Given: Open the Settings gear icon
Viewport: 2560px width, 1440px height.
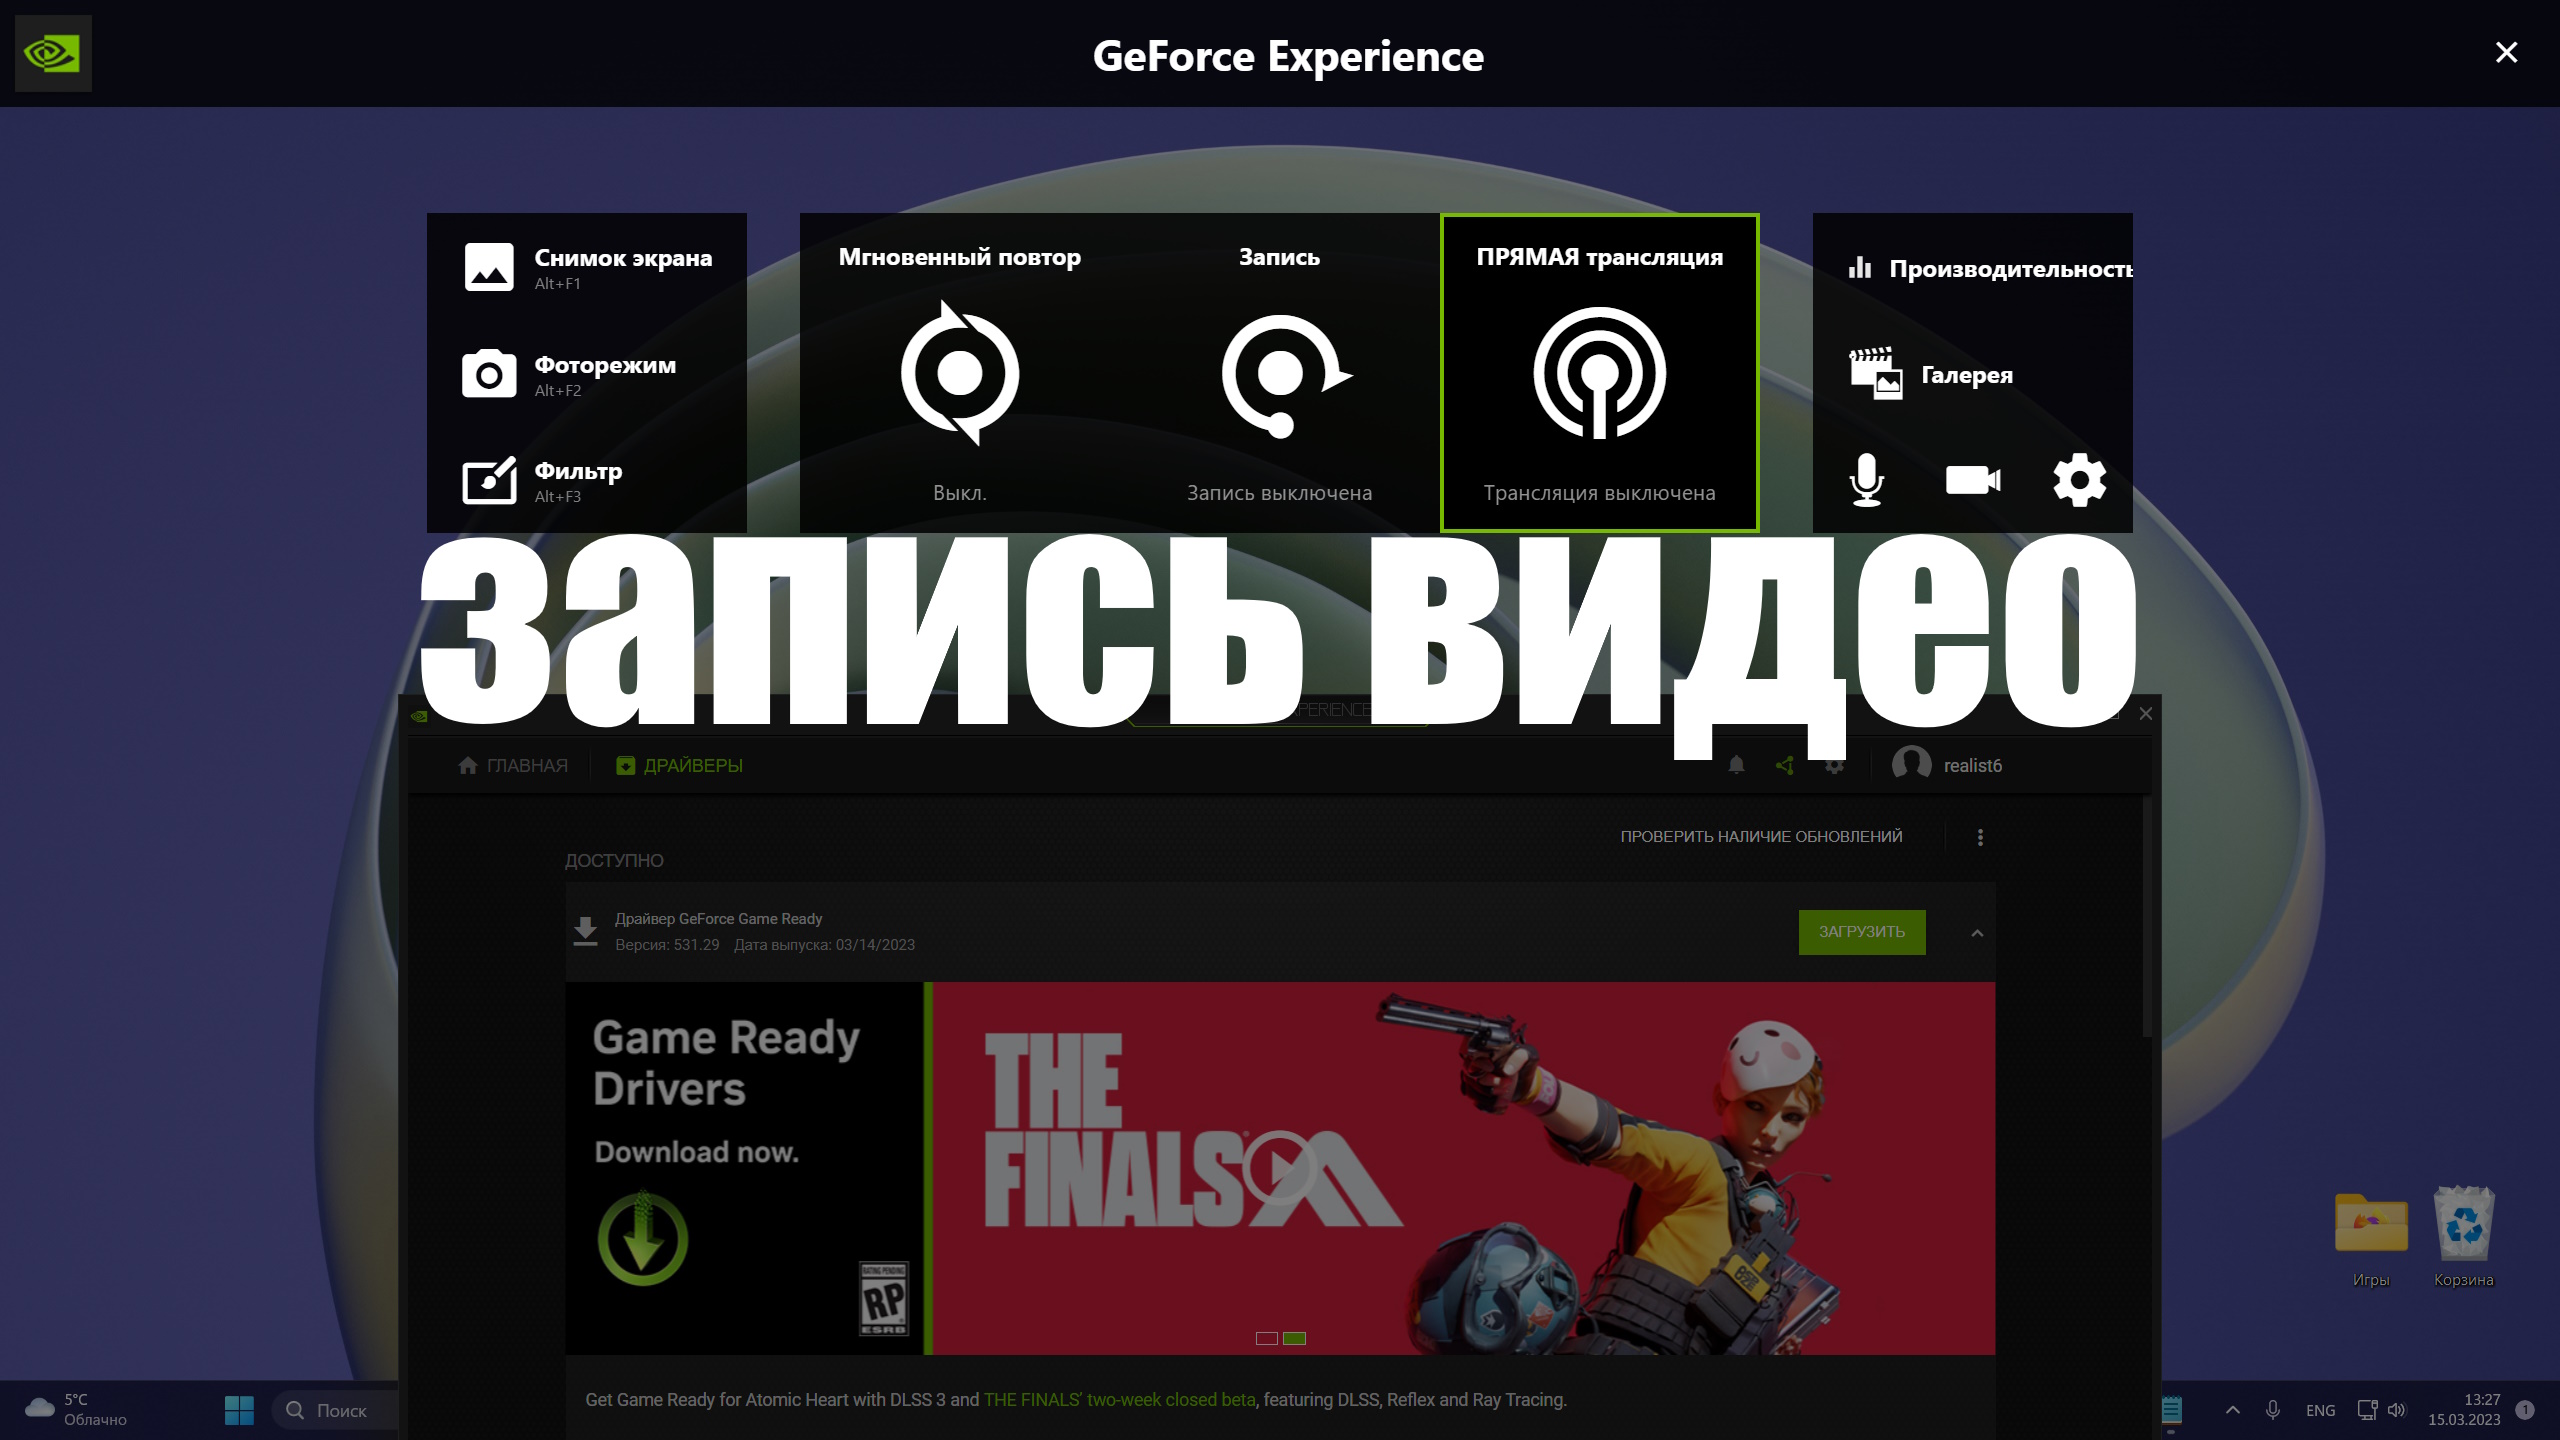Looking at the screenshot, I should coord(2080,478).
